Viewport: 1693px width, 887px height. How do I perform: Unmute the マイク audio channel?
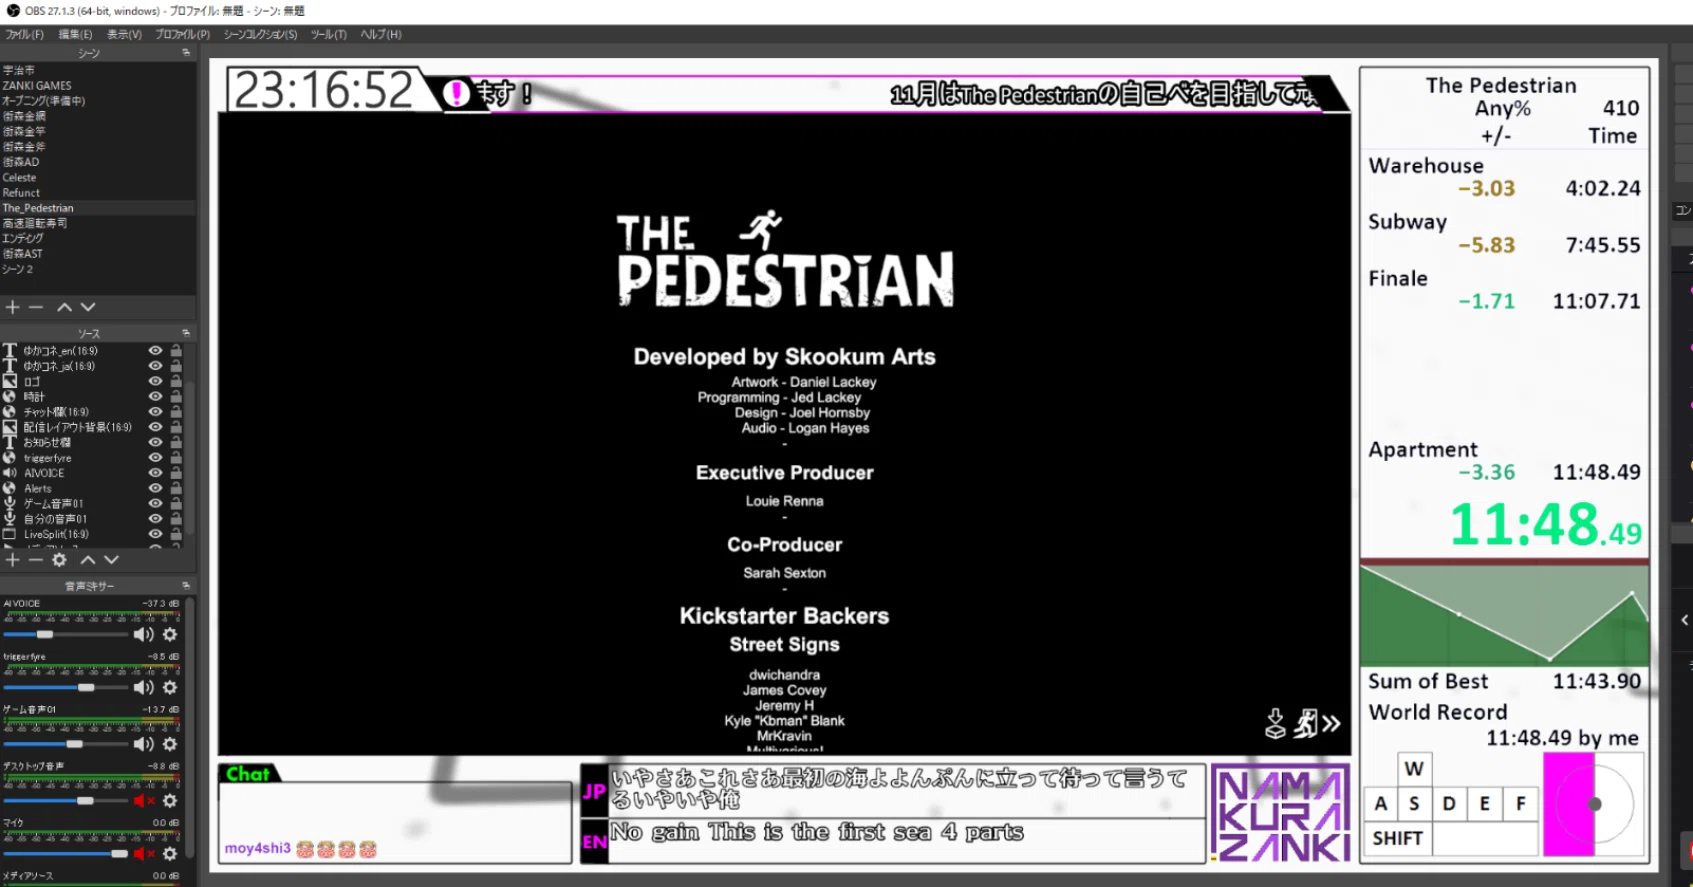coord(144,853)
